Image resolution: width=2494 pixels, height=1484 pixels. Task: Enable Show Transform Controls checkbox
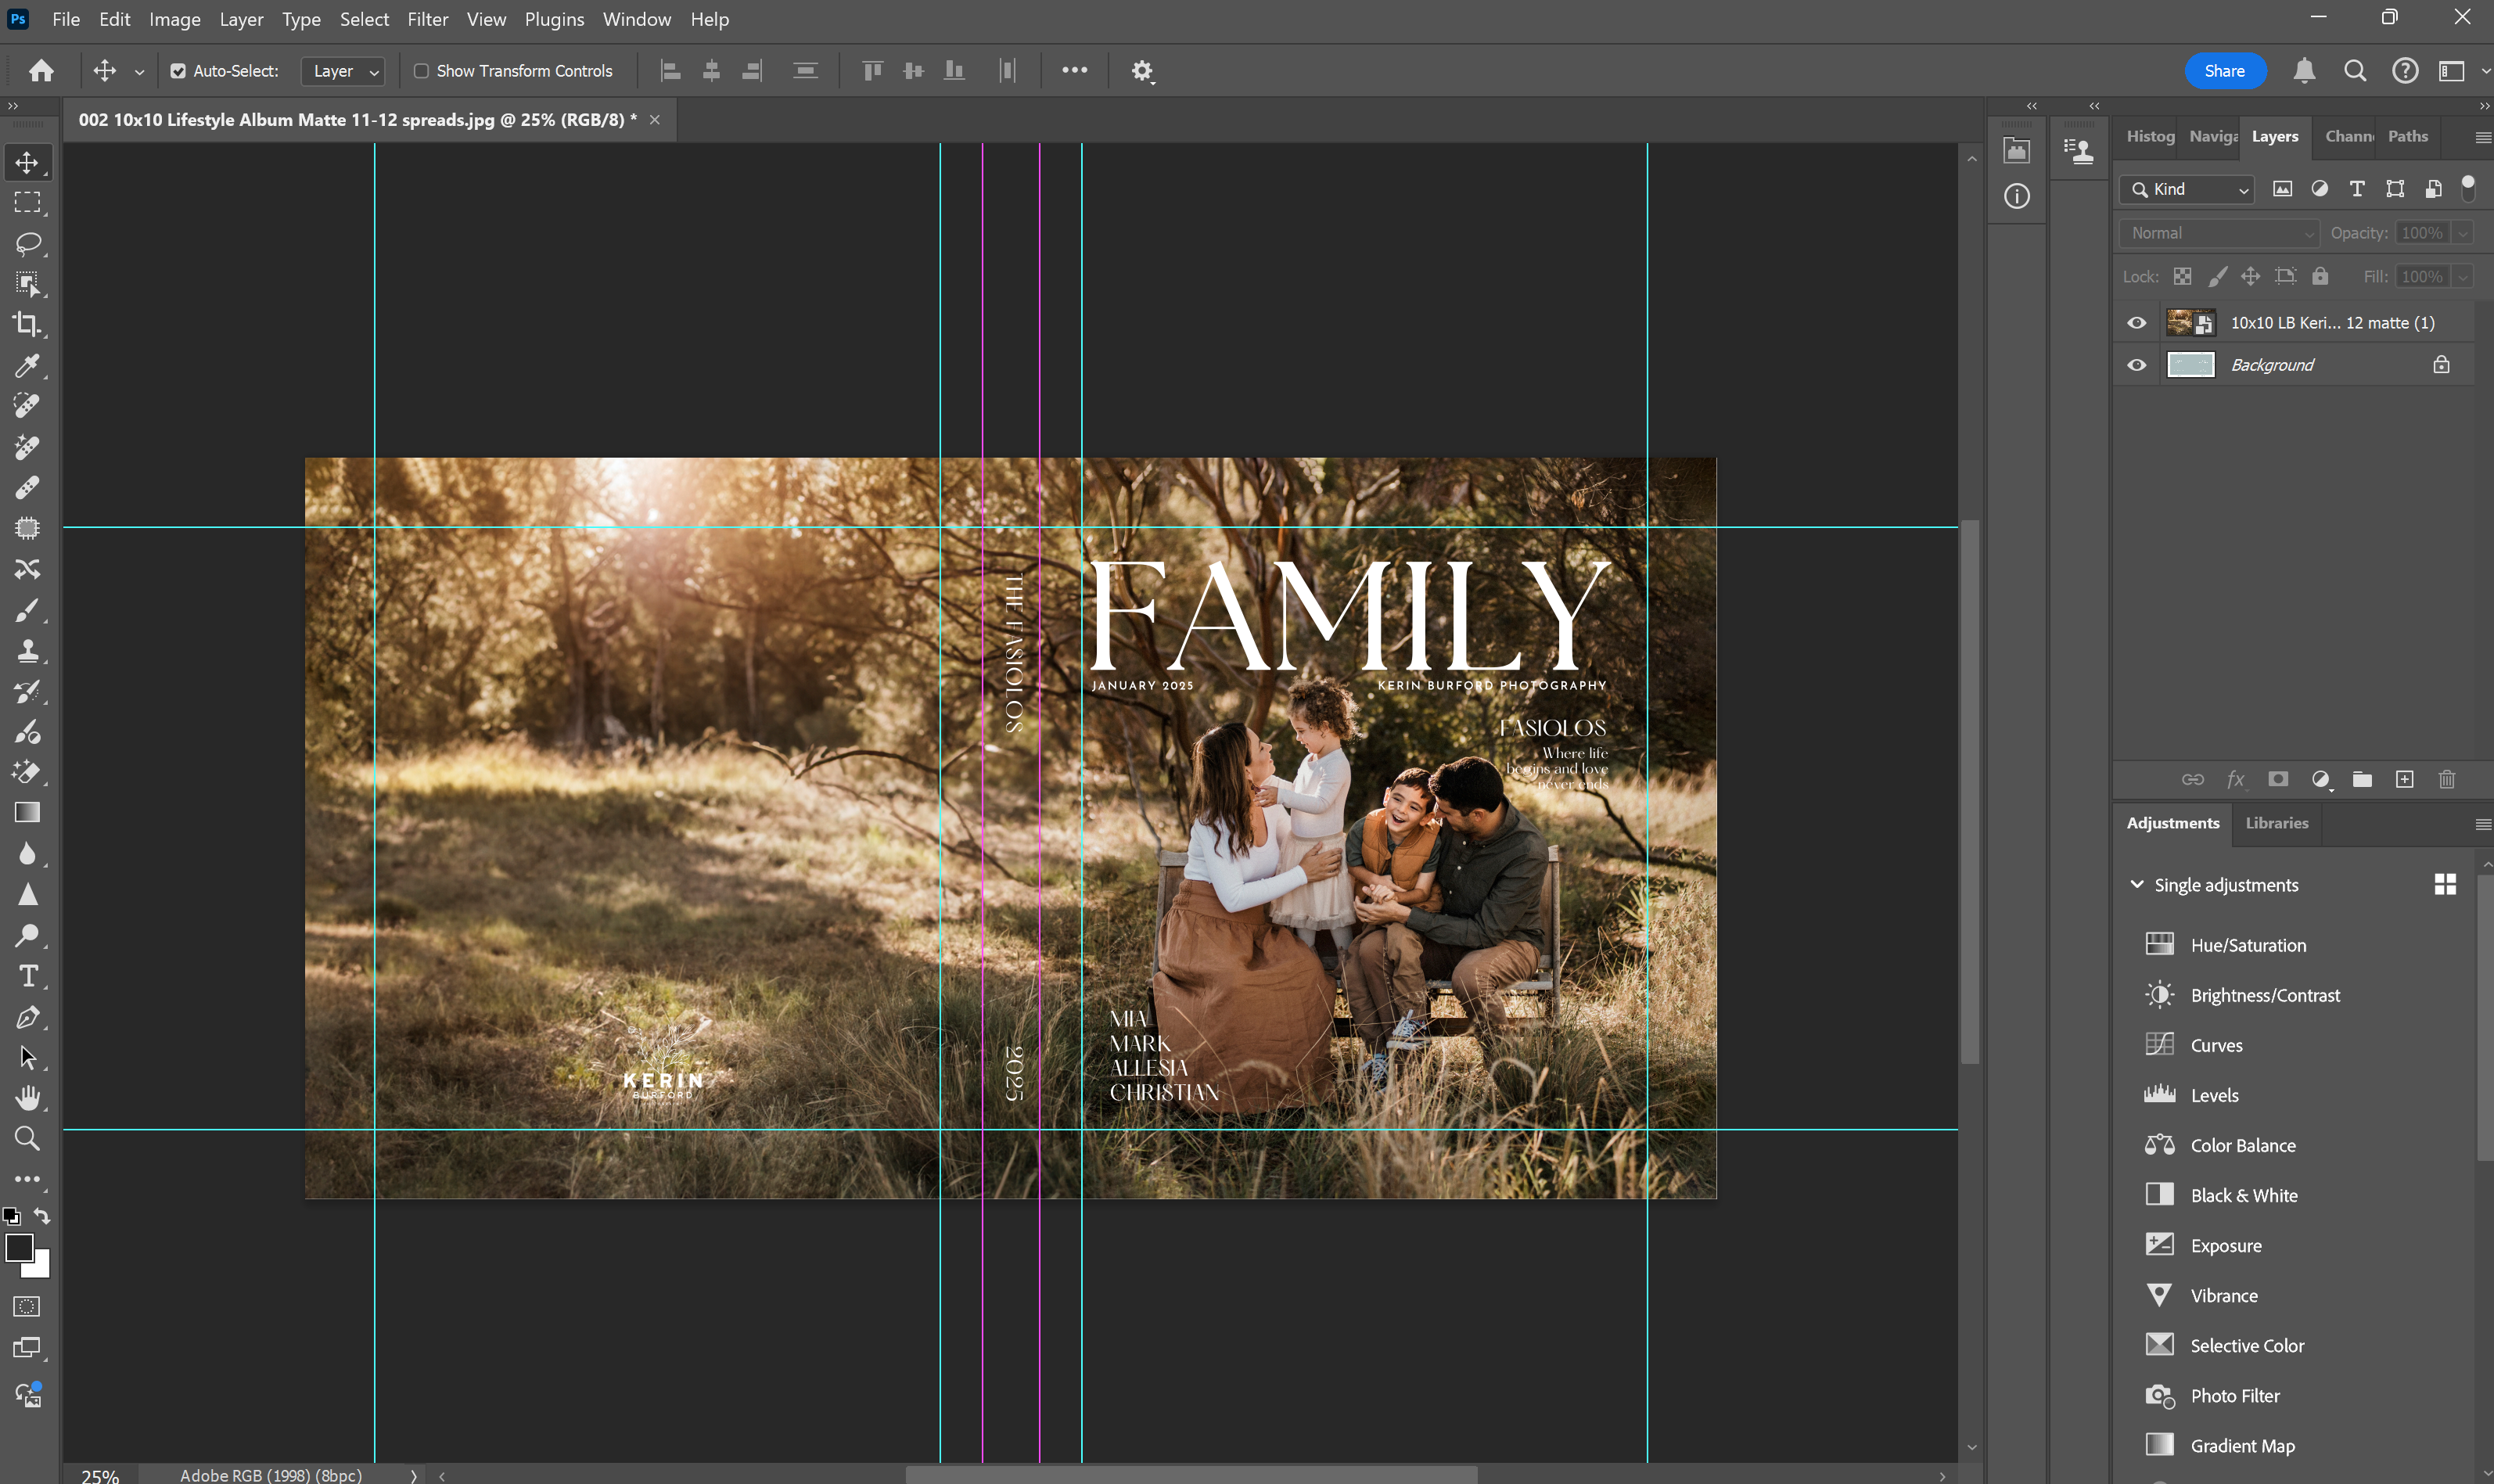pos(421,71)
